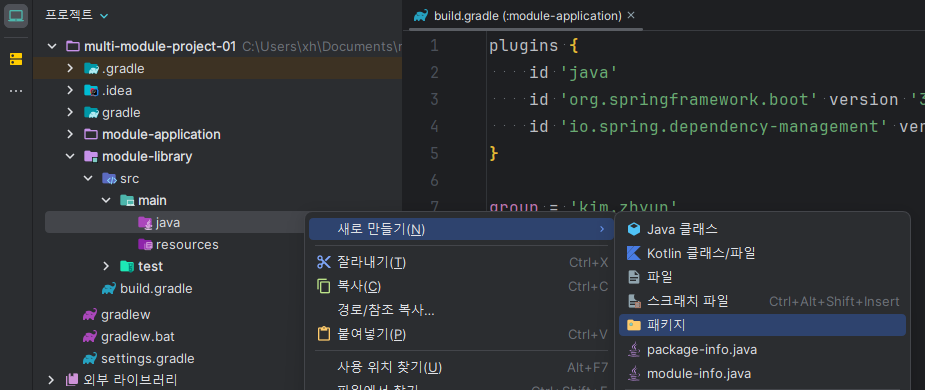This screenshot has height=390, width=925.
Task: Select the resources folder
Action: click(x=178, y=244)
